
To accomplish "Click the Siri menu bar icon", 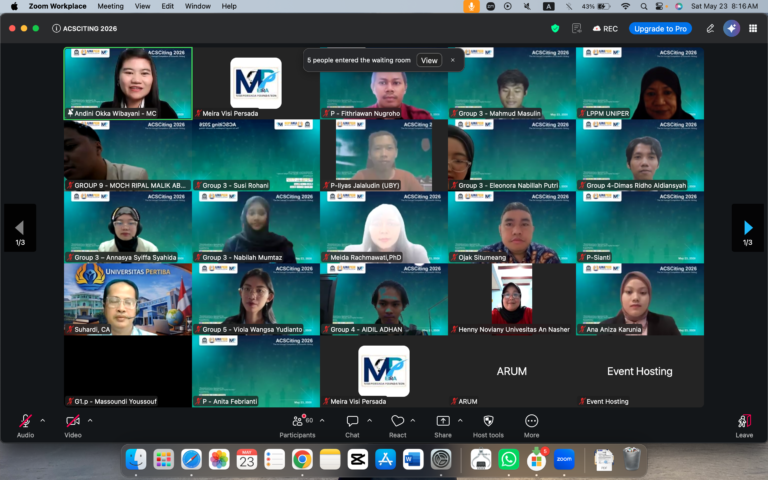I will [678, 6].
